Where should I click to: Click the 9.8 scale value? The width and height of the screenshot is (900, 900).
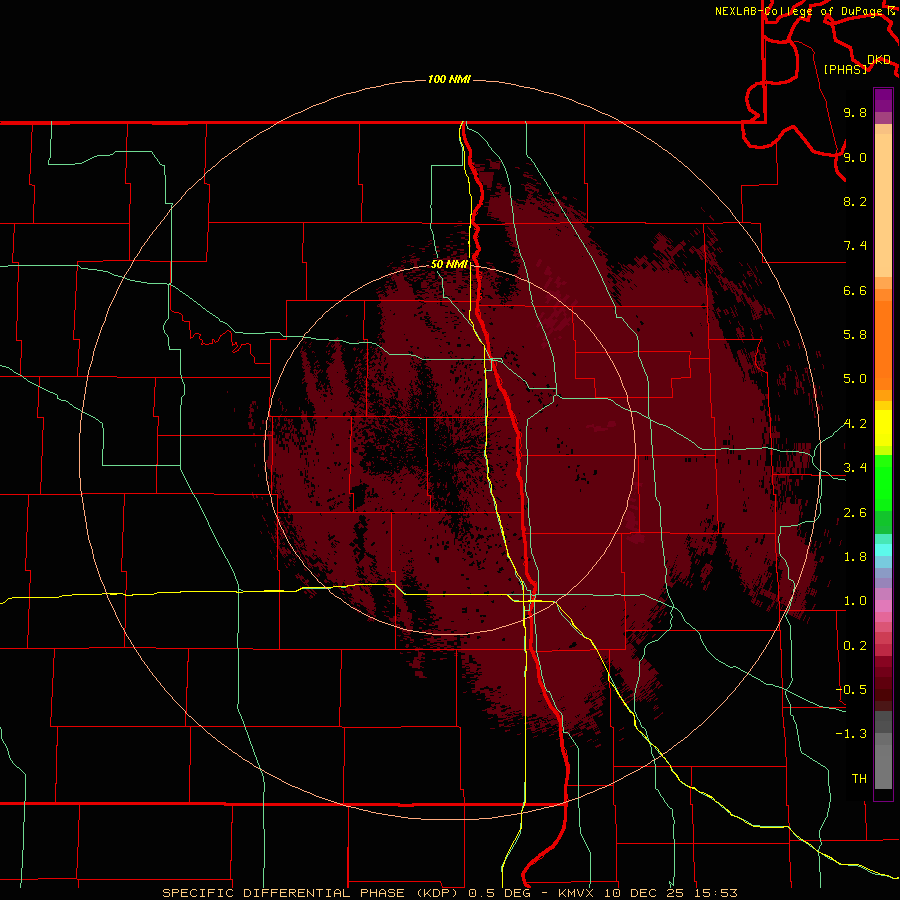(x=855, y=112)
